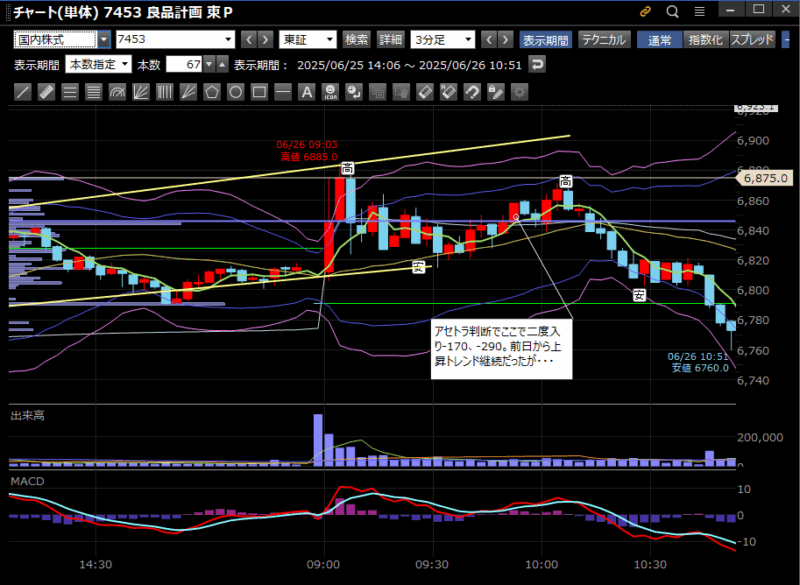Select the multi-line horizontal retracement tool
Image resolution: width=800 pixels, height=585 pixels.
[x=93, y=92]
